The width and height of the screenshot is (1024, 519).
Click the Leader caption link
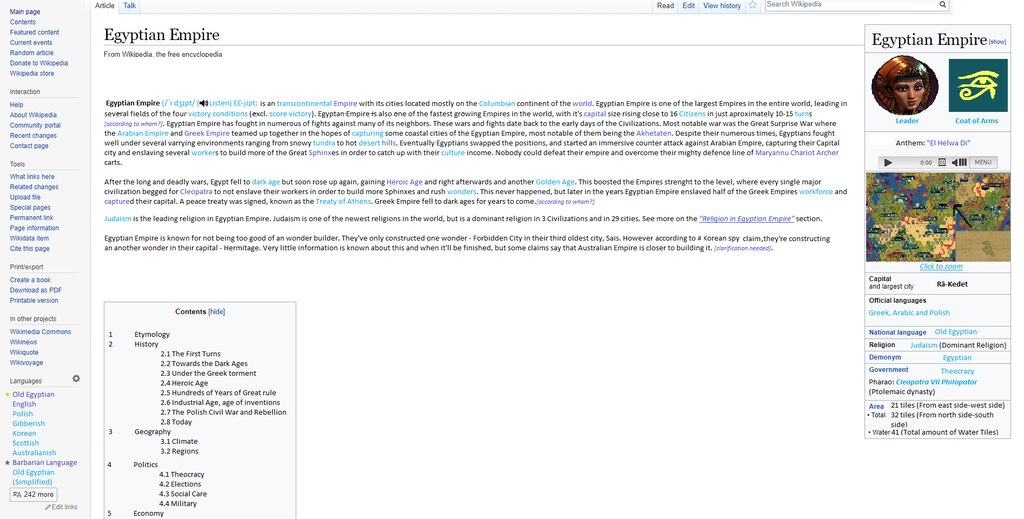point(906,121)
